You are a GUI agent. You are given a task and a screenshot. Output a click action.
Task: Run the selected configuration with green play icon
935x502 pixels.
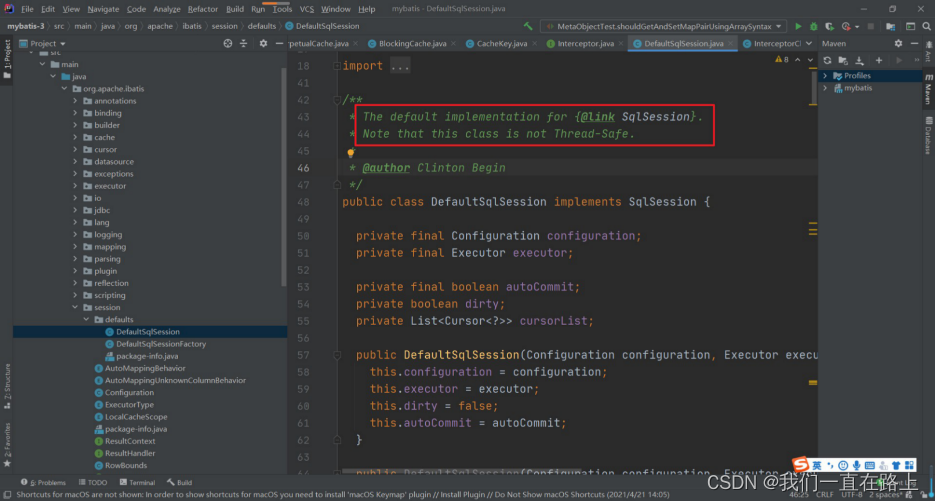point(798,26)
